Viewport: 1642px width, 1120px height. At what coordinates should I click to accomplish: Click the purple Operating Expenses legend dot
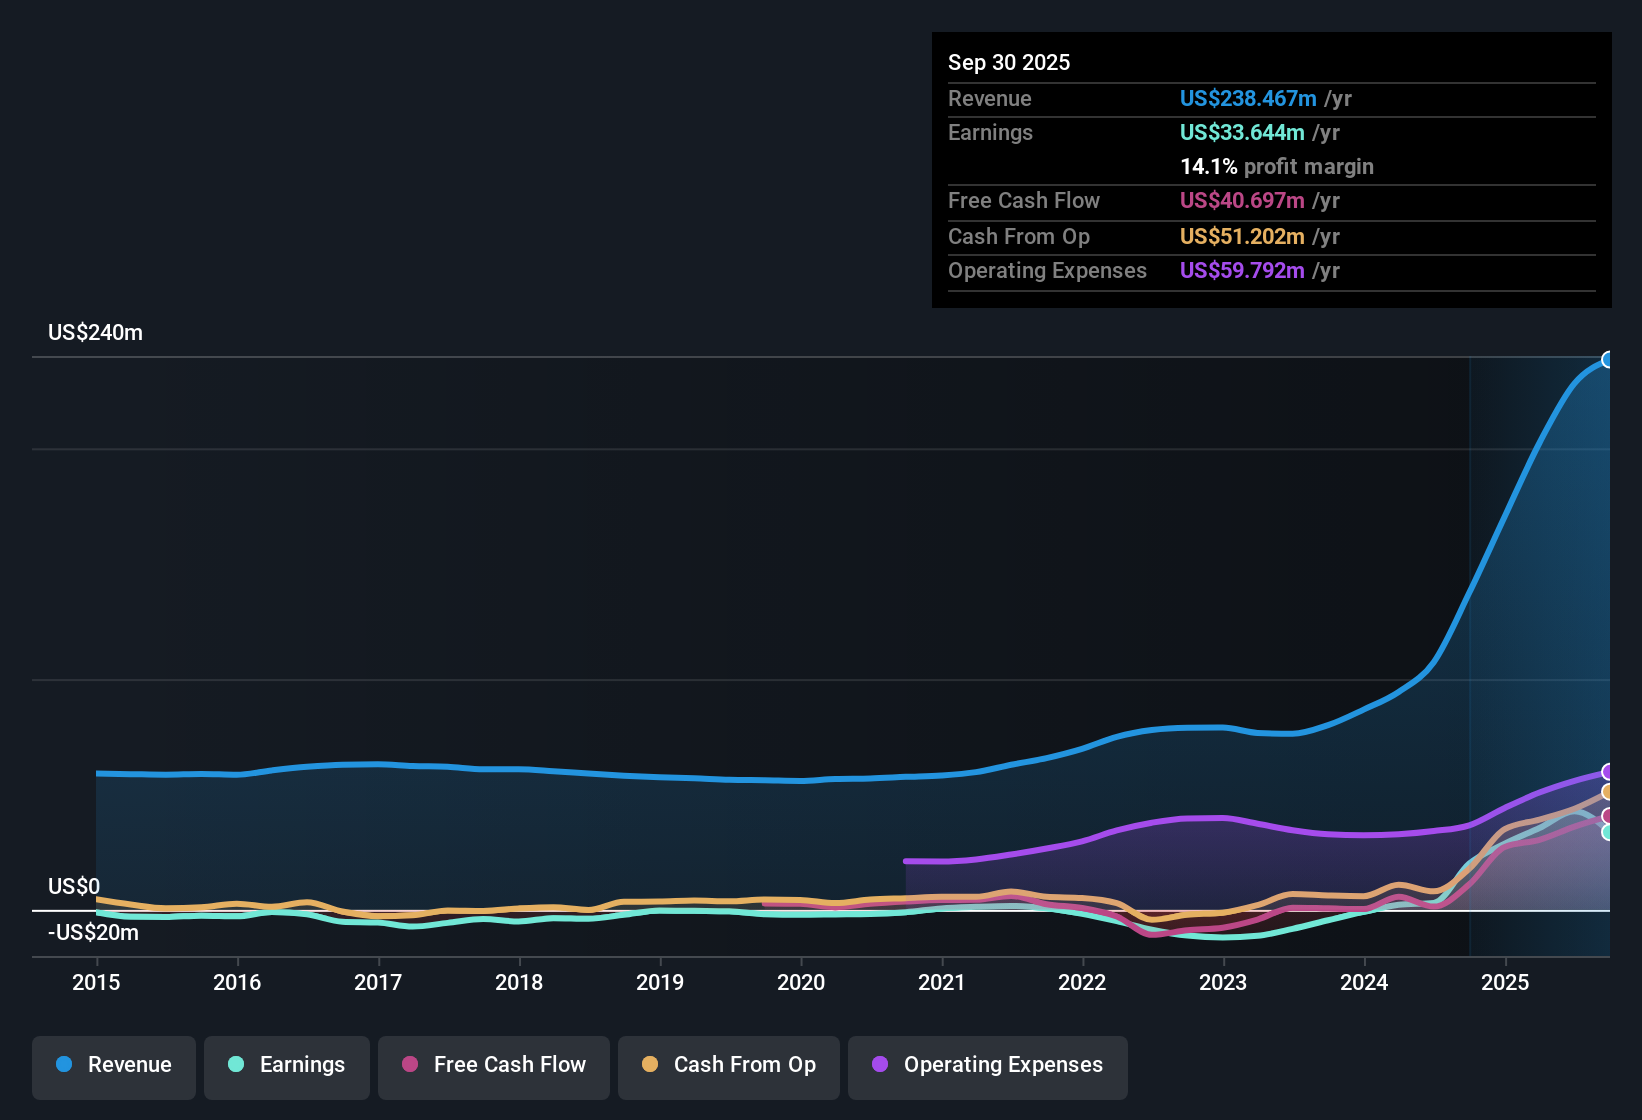click(x=880, y=1065)
